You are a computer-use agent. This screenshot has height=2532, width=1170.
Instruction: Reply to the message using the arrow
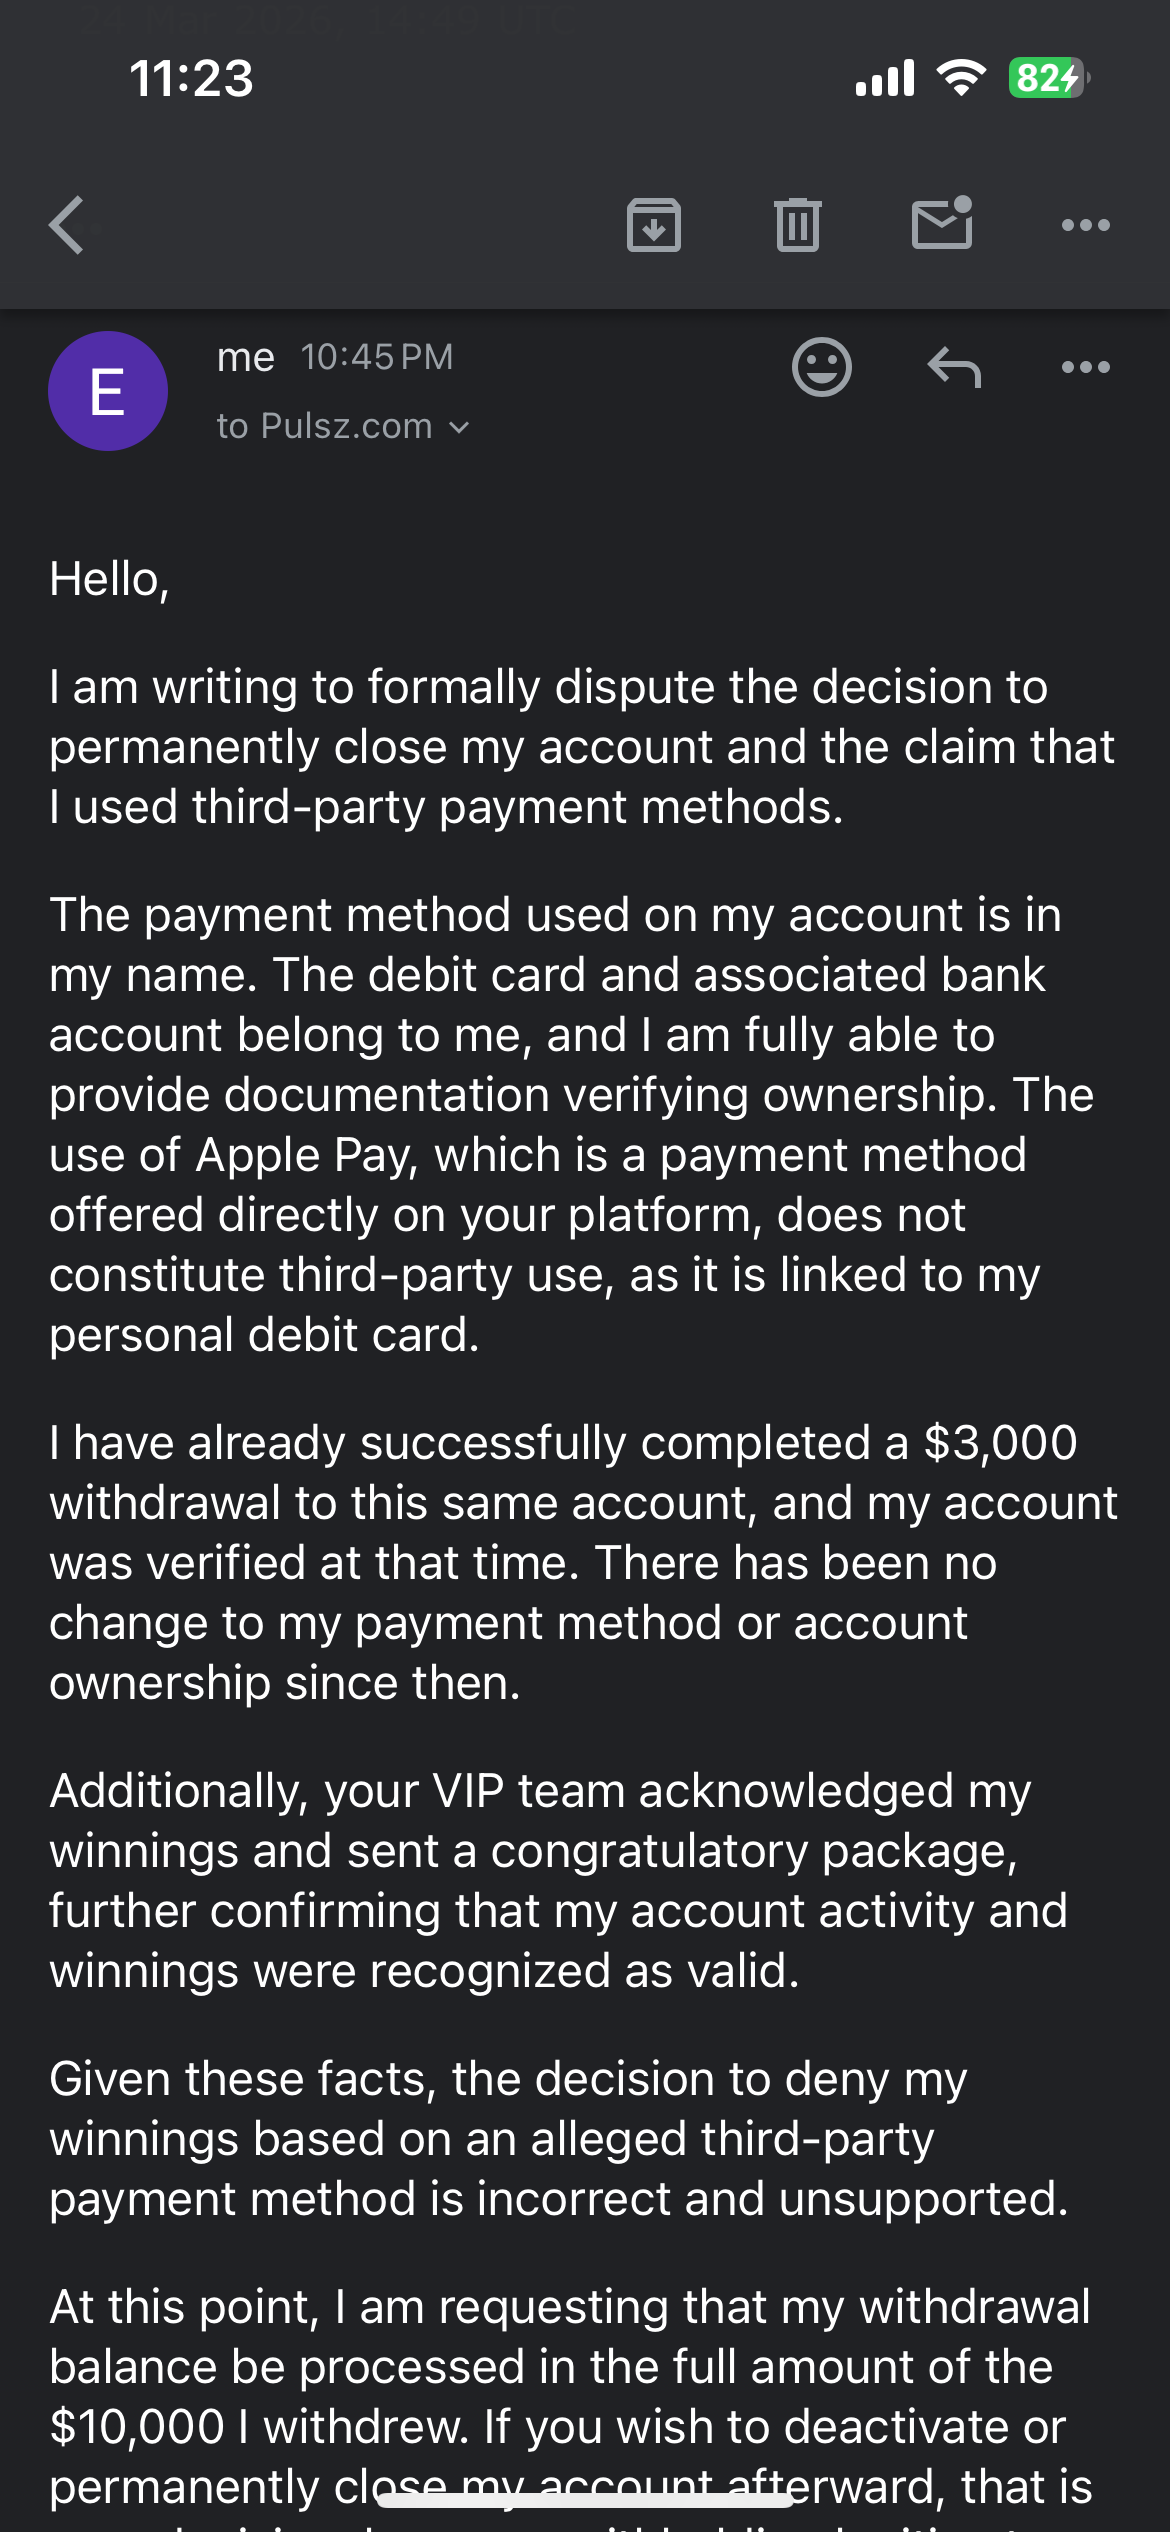coord(954,367)
